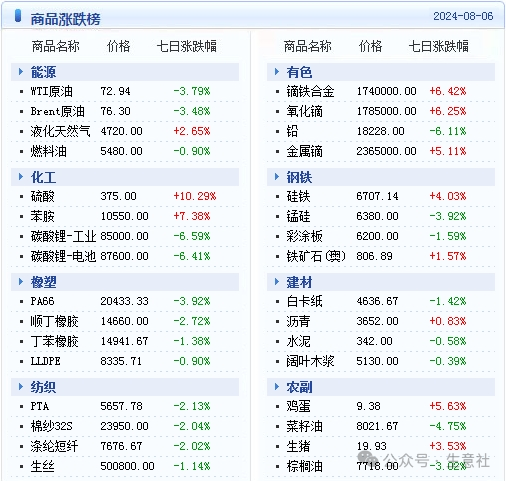Select the 棉纱32S commodity name
The height and width of the screenshot is (481, 506).
coord(51,426)
